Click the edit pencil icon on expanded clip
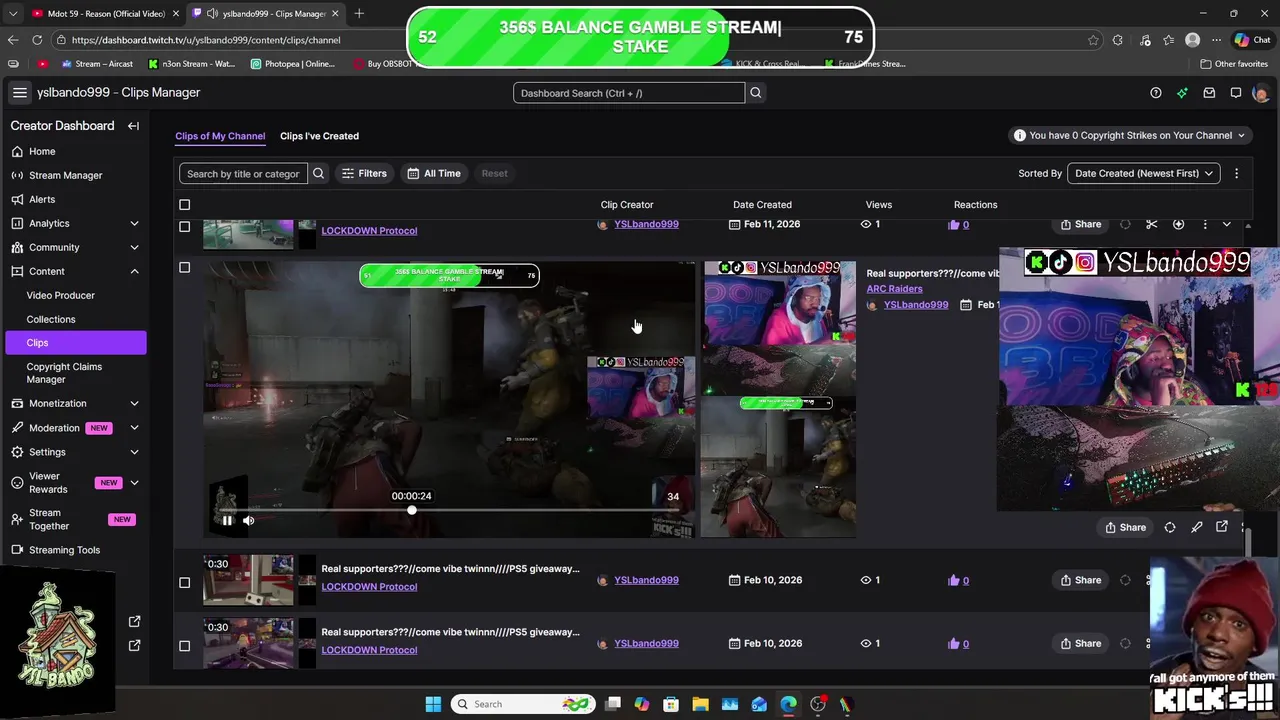This screenshot has height=720, width=1280. pos(1196,527)
